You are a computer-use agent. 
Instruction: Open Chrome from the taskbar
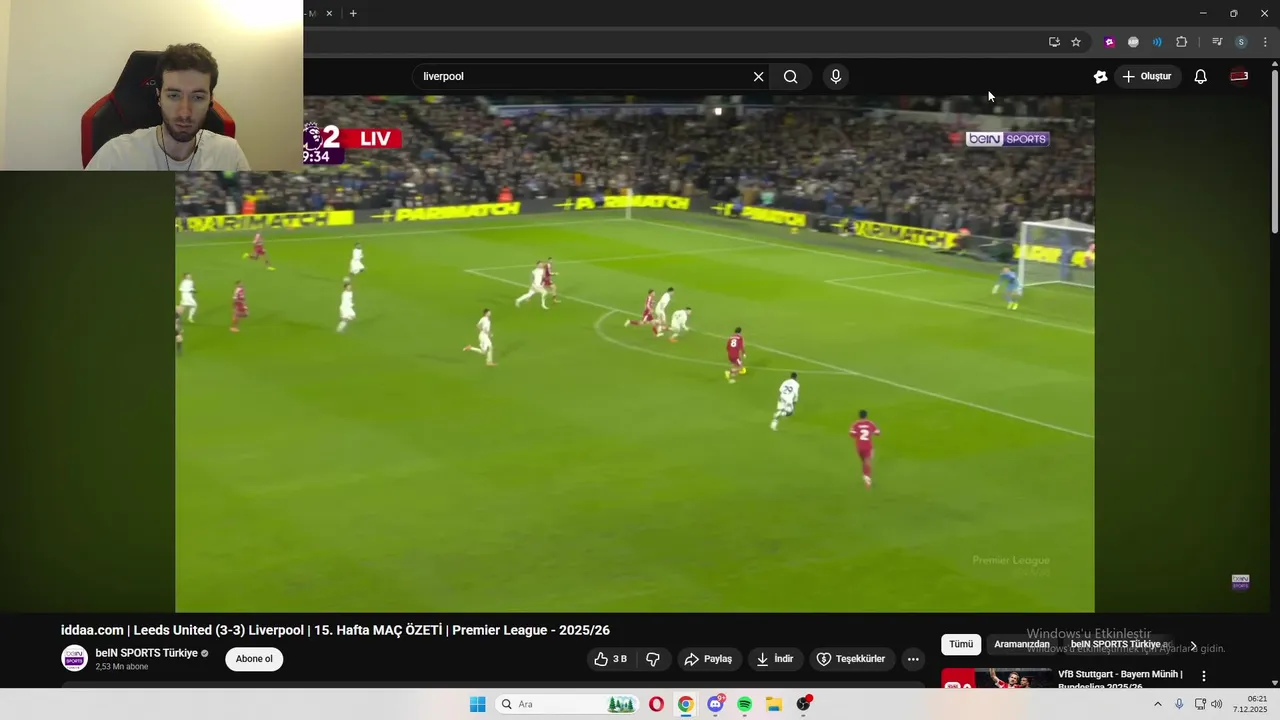coord(685,704)
